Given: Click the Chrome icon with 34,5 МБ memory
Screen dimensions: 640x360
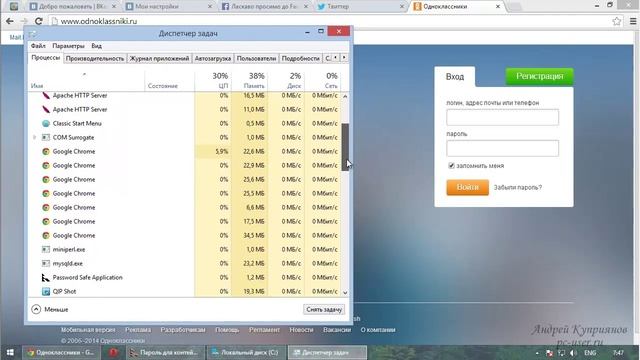Looking at the screenshot, I should tap(46, 236).
